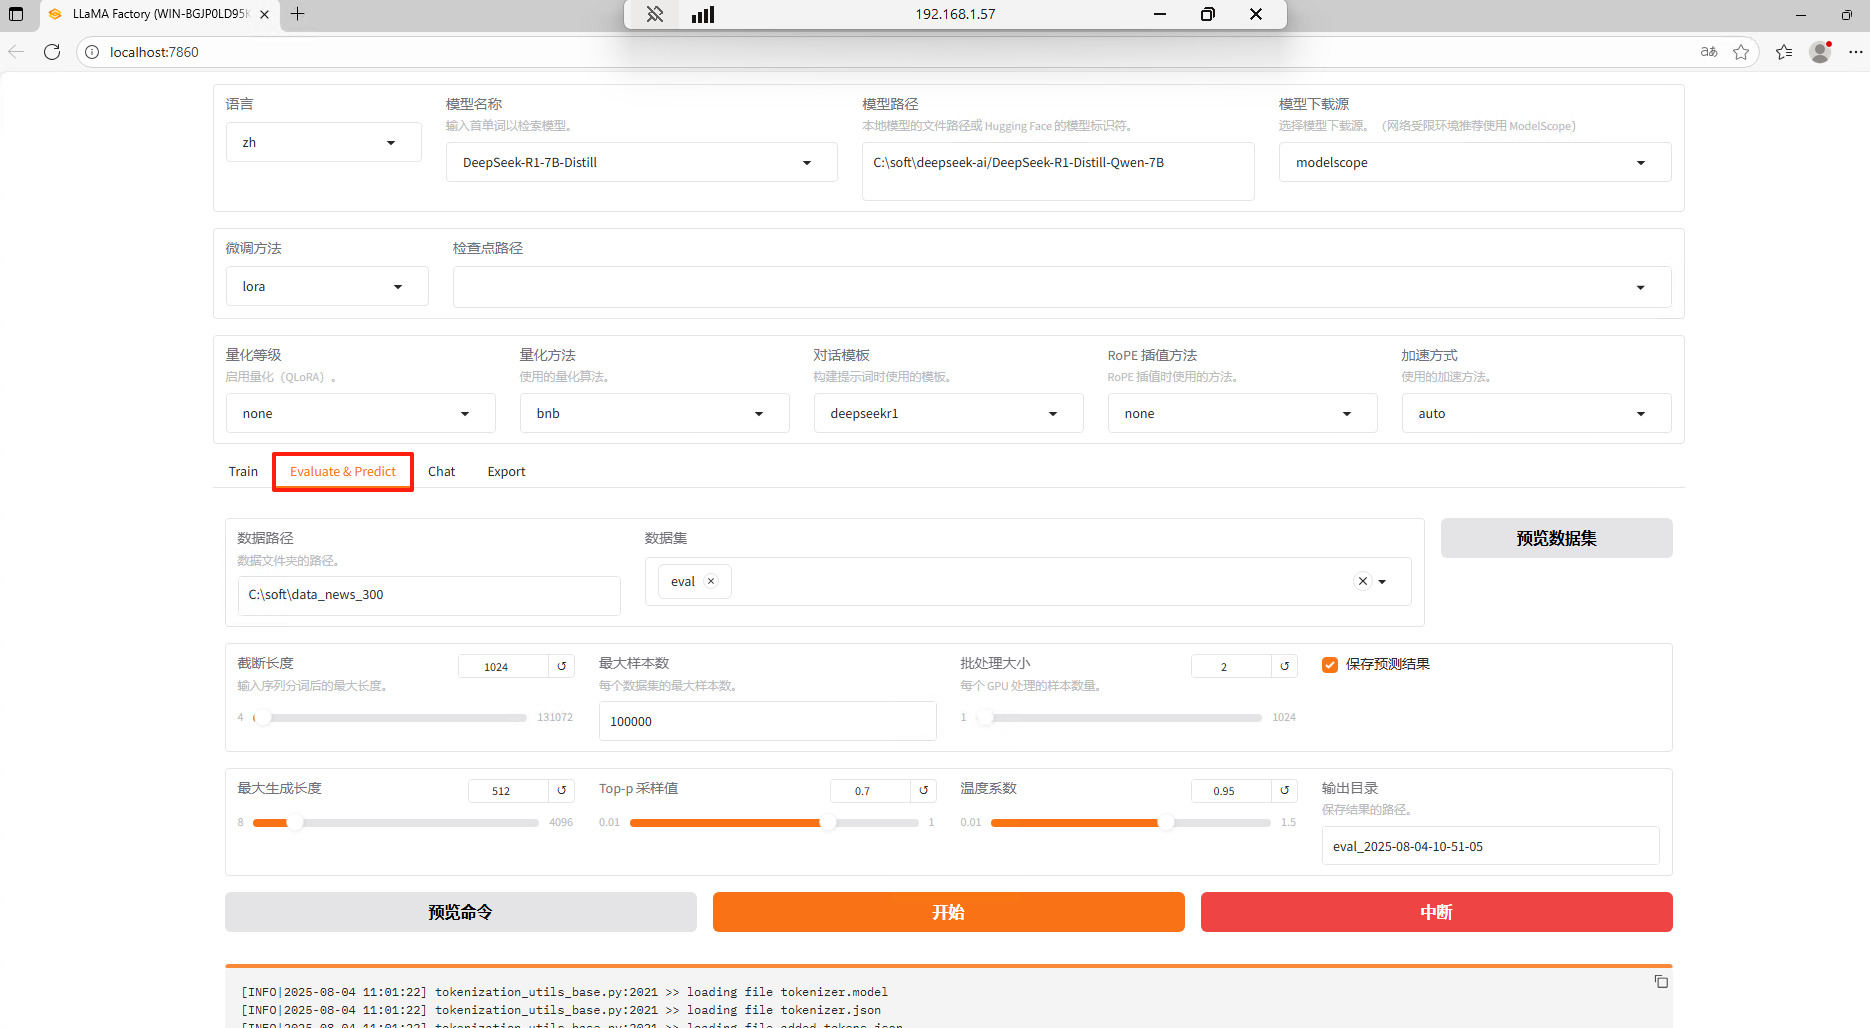The height and width of the screenshot is (1028, 1870).
Task: Go back in the browser
Action: (x=16, y=52)
